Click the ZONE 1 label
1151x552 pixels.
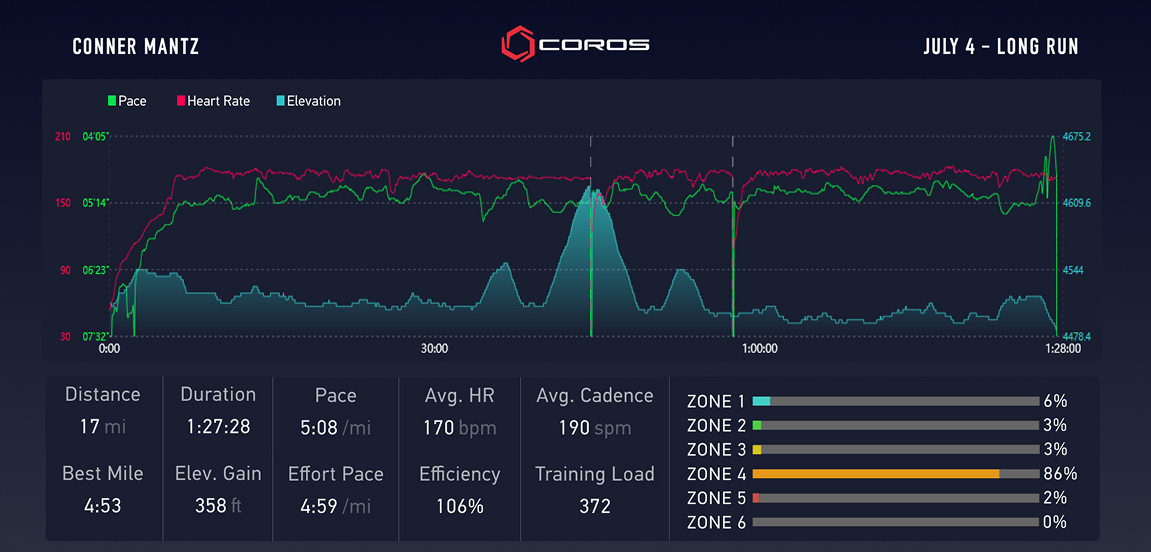pos(716,402)
